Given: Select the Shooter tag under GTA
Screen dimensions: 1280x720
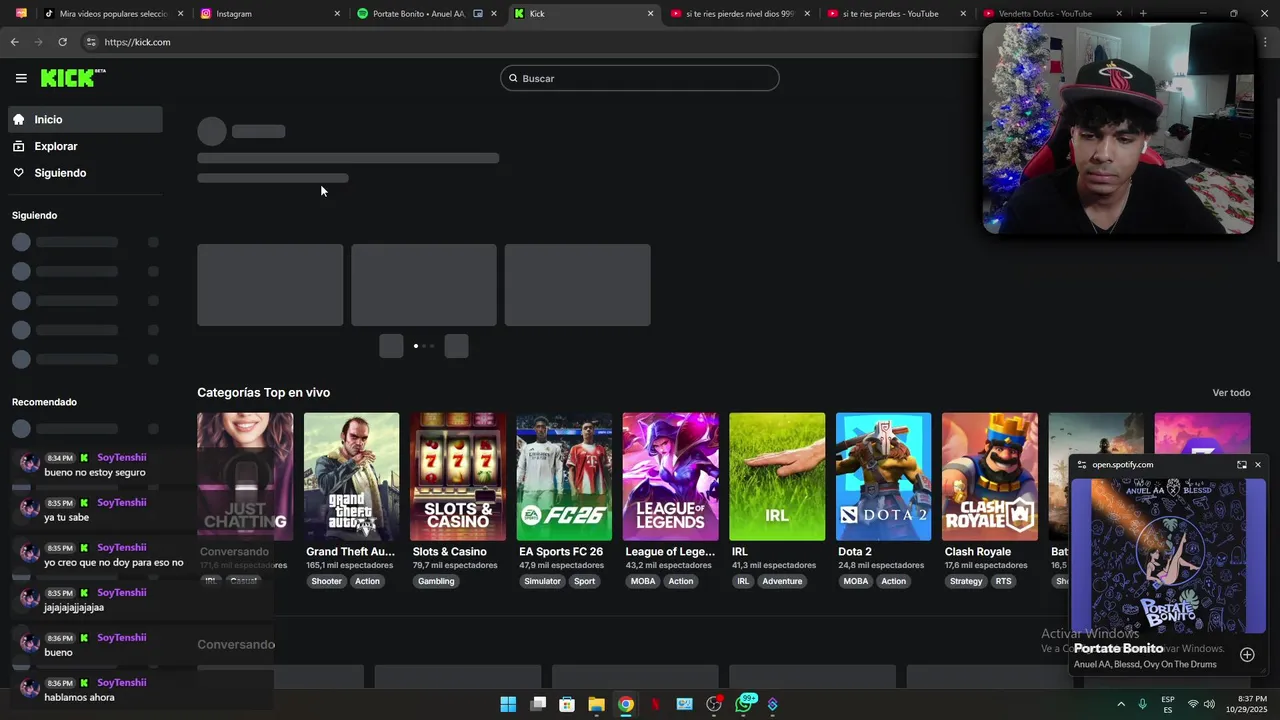Looking at the screenshot, I should click(326, 581).
